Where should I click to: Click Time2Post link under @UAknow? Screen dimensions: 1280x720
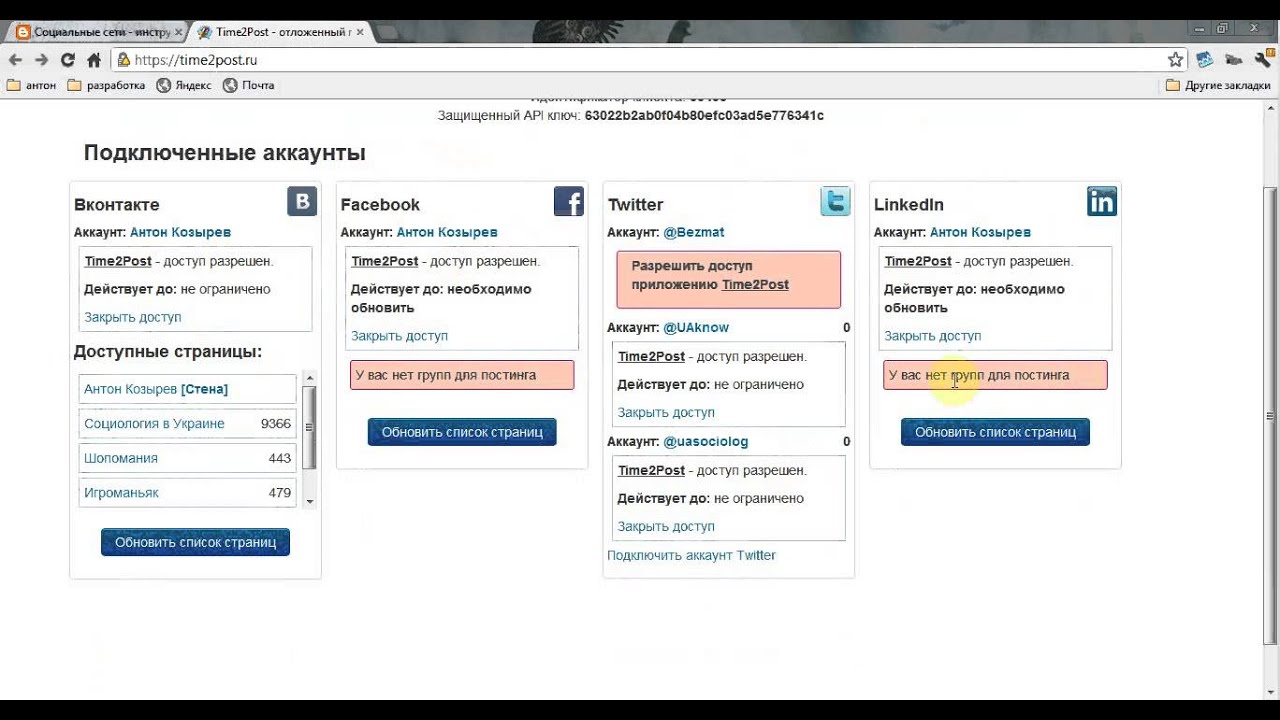pyautogui.click(x=651, y=356)
